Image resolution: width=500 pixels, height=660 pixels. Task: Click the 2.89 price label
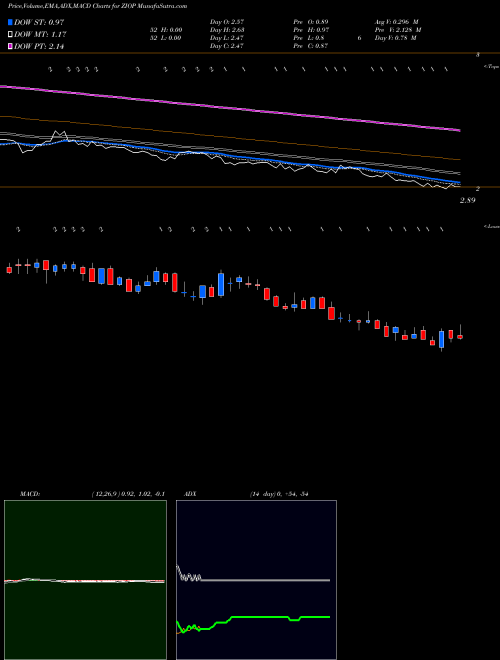[468, 200]
